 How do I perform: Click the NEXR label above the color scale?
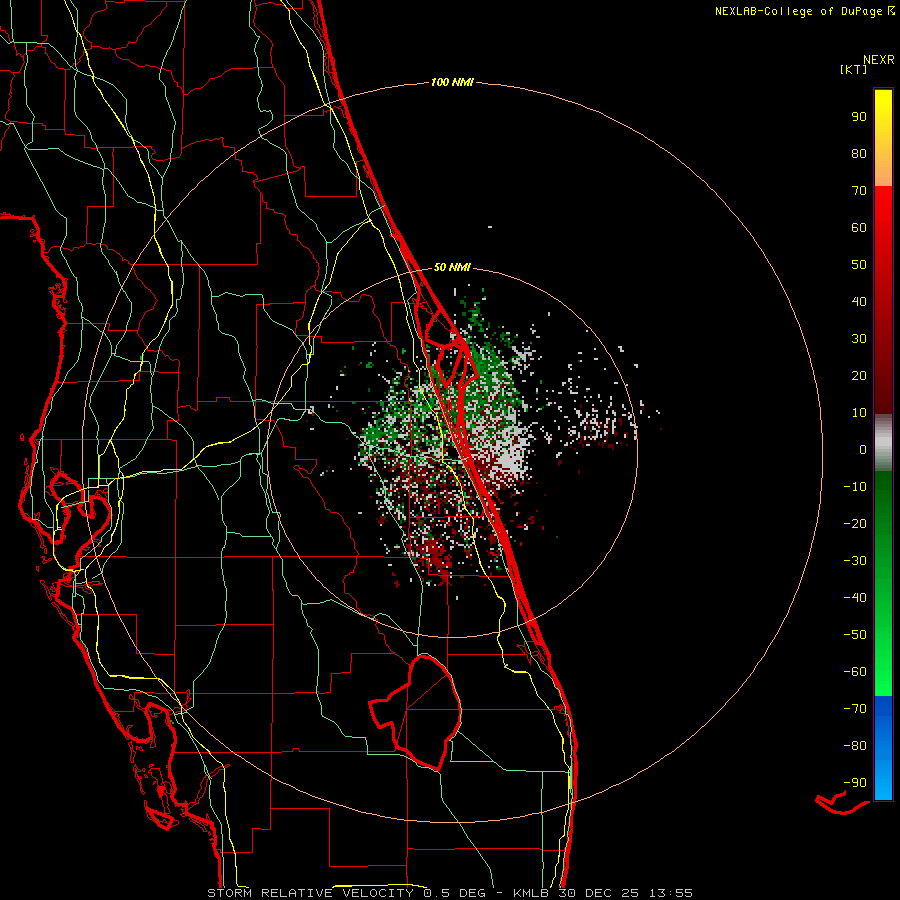tap(879, 60)
